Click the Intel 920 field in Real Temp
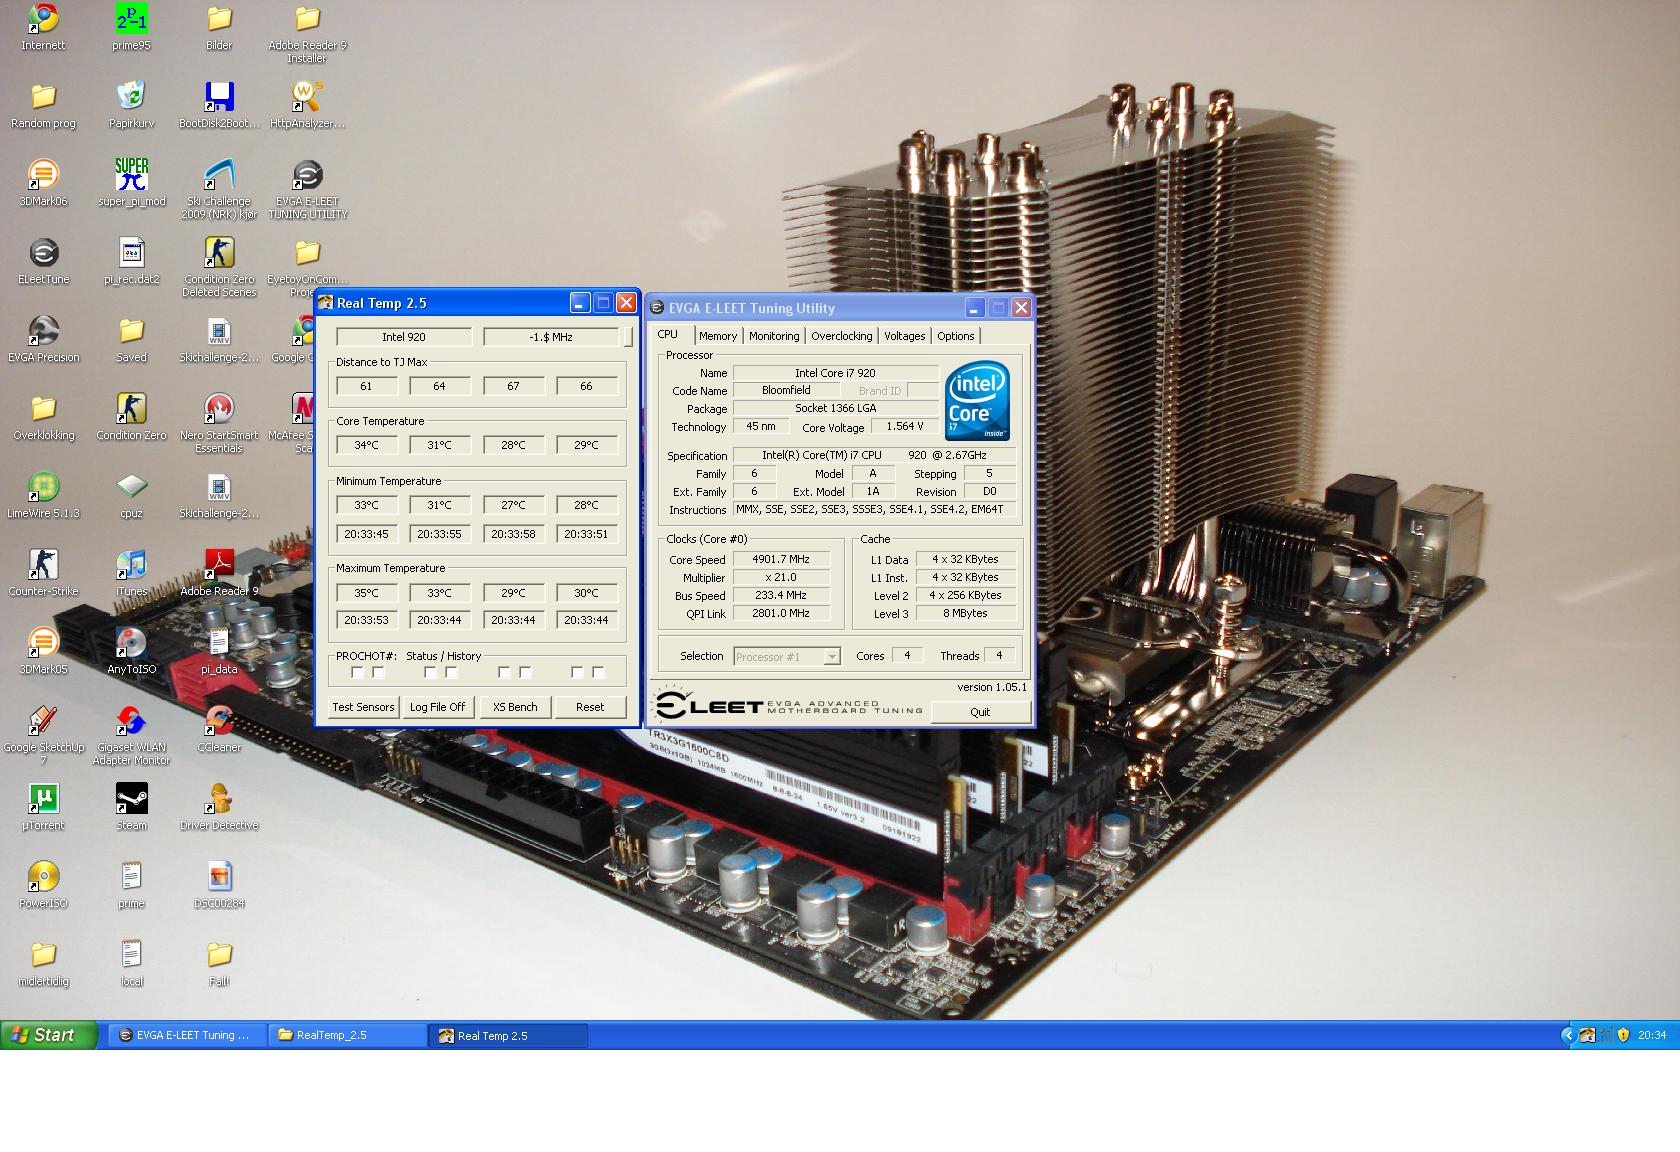Image resolution: width=1680 pixels, height=1152 pixels. click(404, 337)
